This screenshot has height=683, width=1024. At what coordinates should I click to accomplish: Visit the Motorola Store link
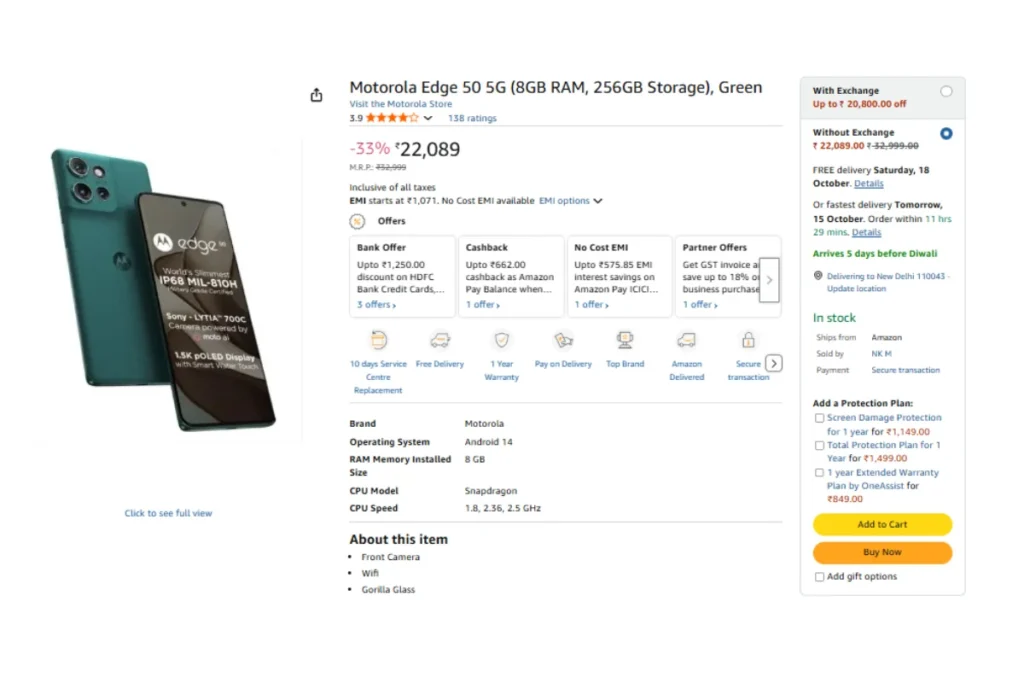click(x=400, y=104)
